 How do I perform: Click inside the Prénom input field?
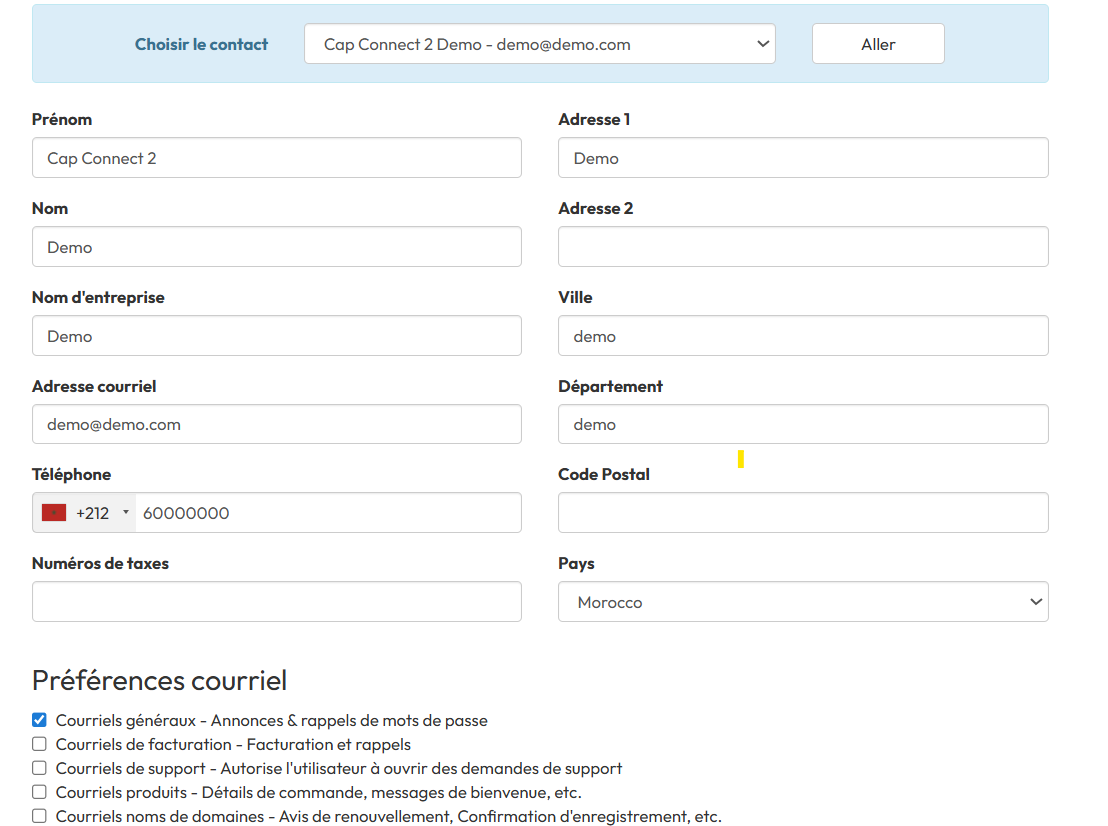(276, 157)
